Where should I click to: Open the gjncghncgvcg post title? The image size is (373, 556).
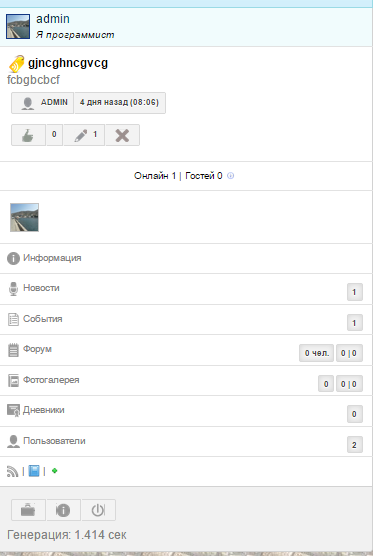[68, 63]
